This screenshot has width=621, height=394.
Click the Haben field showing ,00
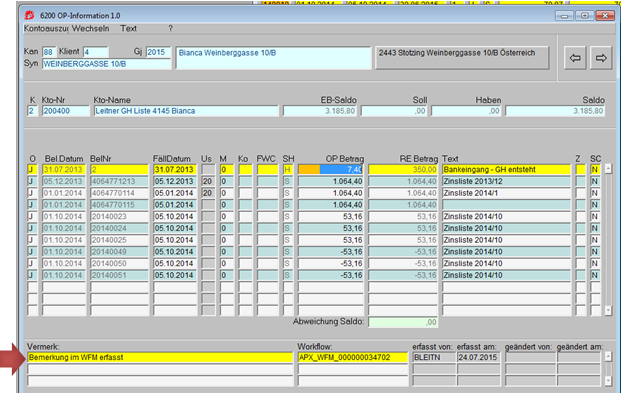(x=466, y=111)
